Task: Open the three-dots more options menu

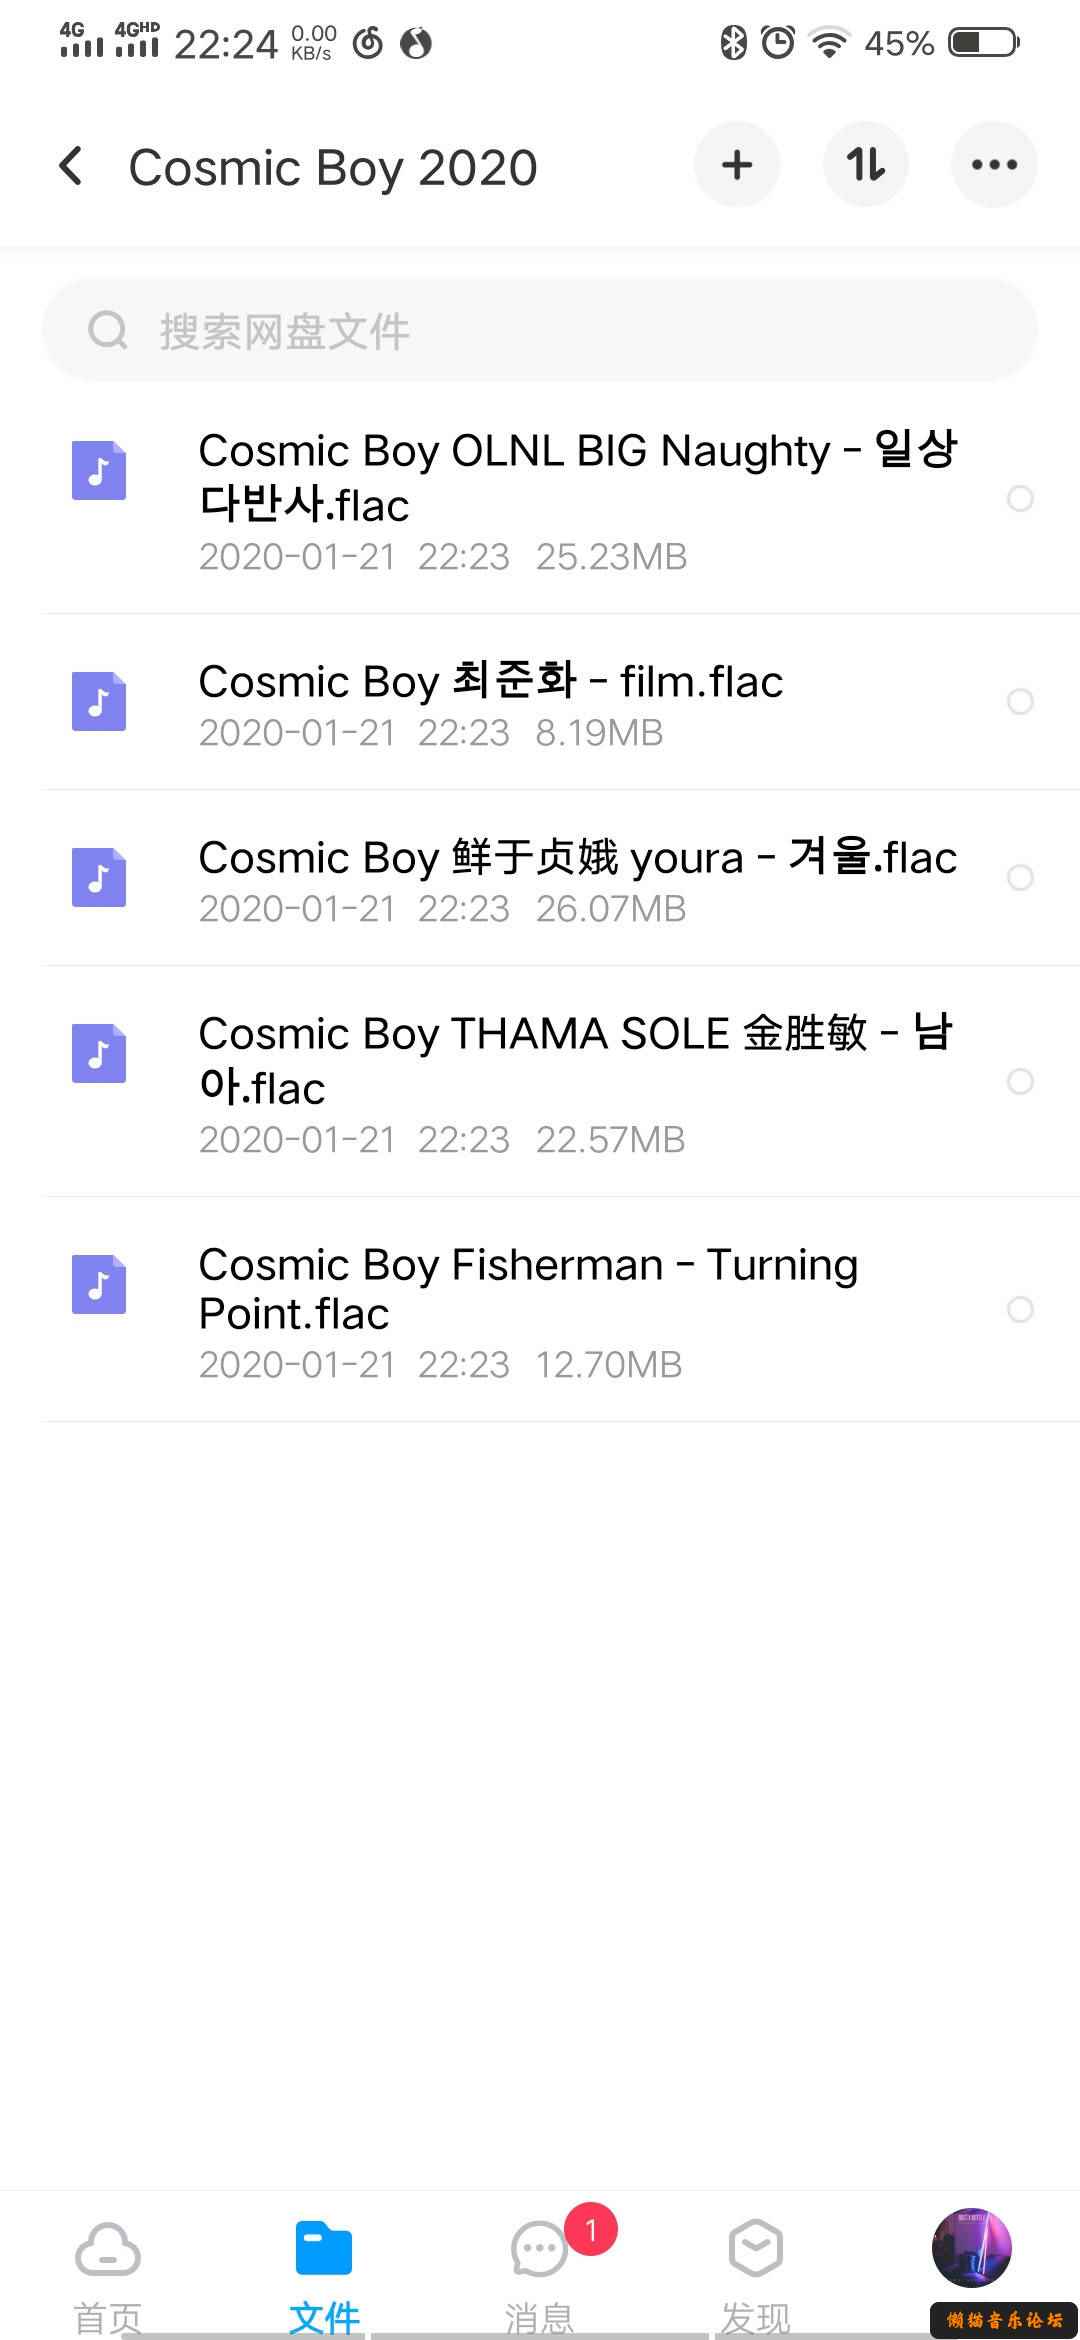Action: click(x=994, y=165)
